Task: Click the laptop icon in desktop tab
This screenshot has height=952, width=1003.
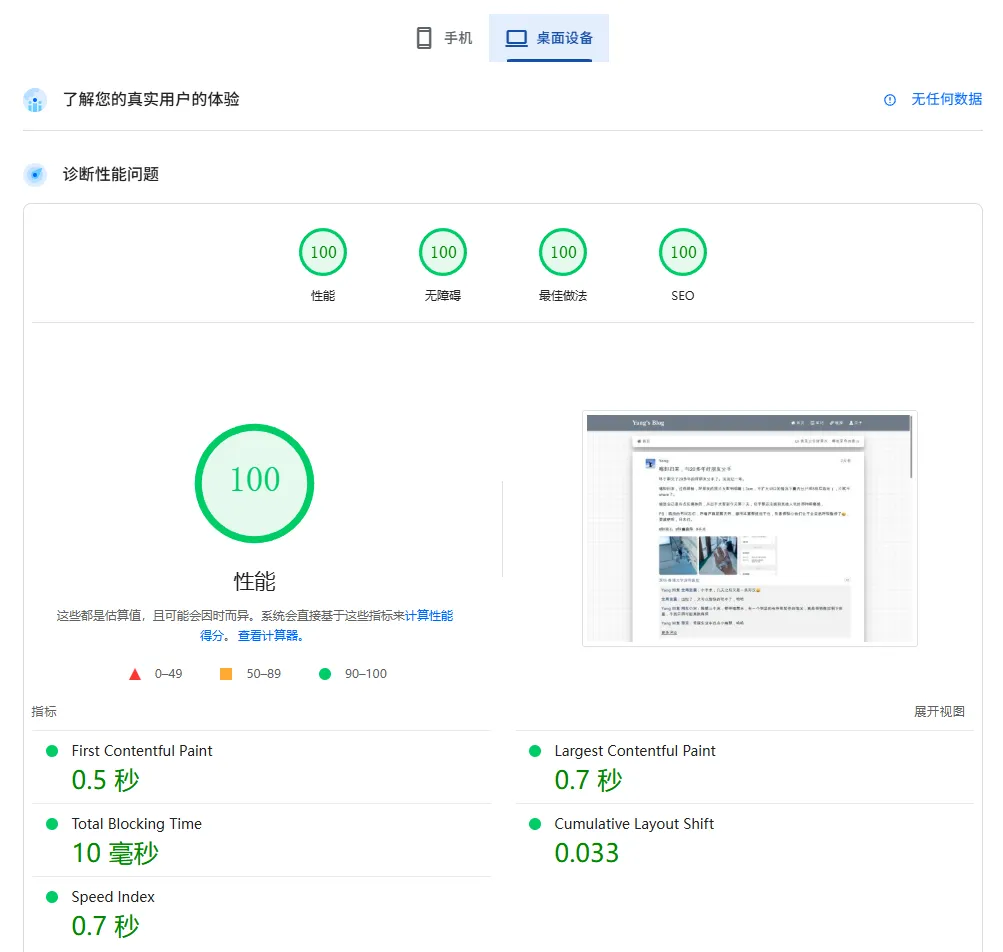Action: (516, 38)
